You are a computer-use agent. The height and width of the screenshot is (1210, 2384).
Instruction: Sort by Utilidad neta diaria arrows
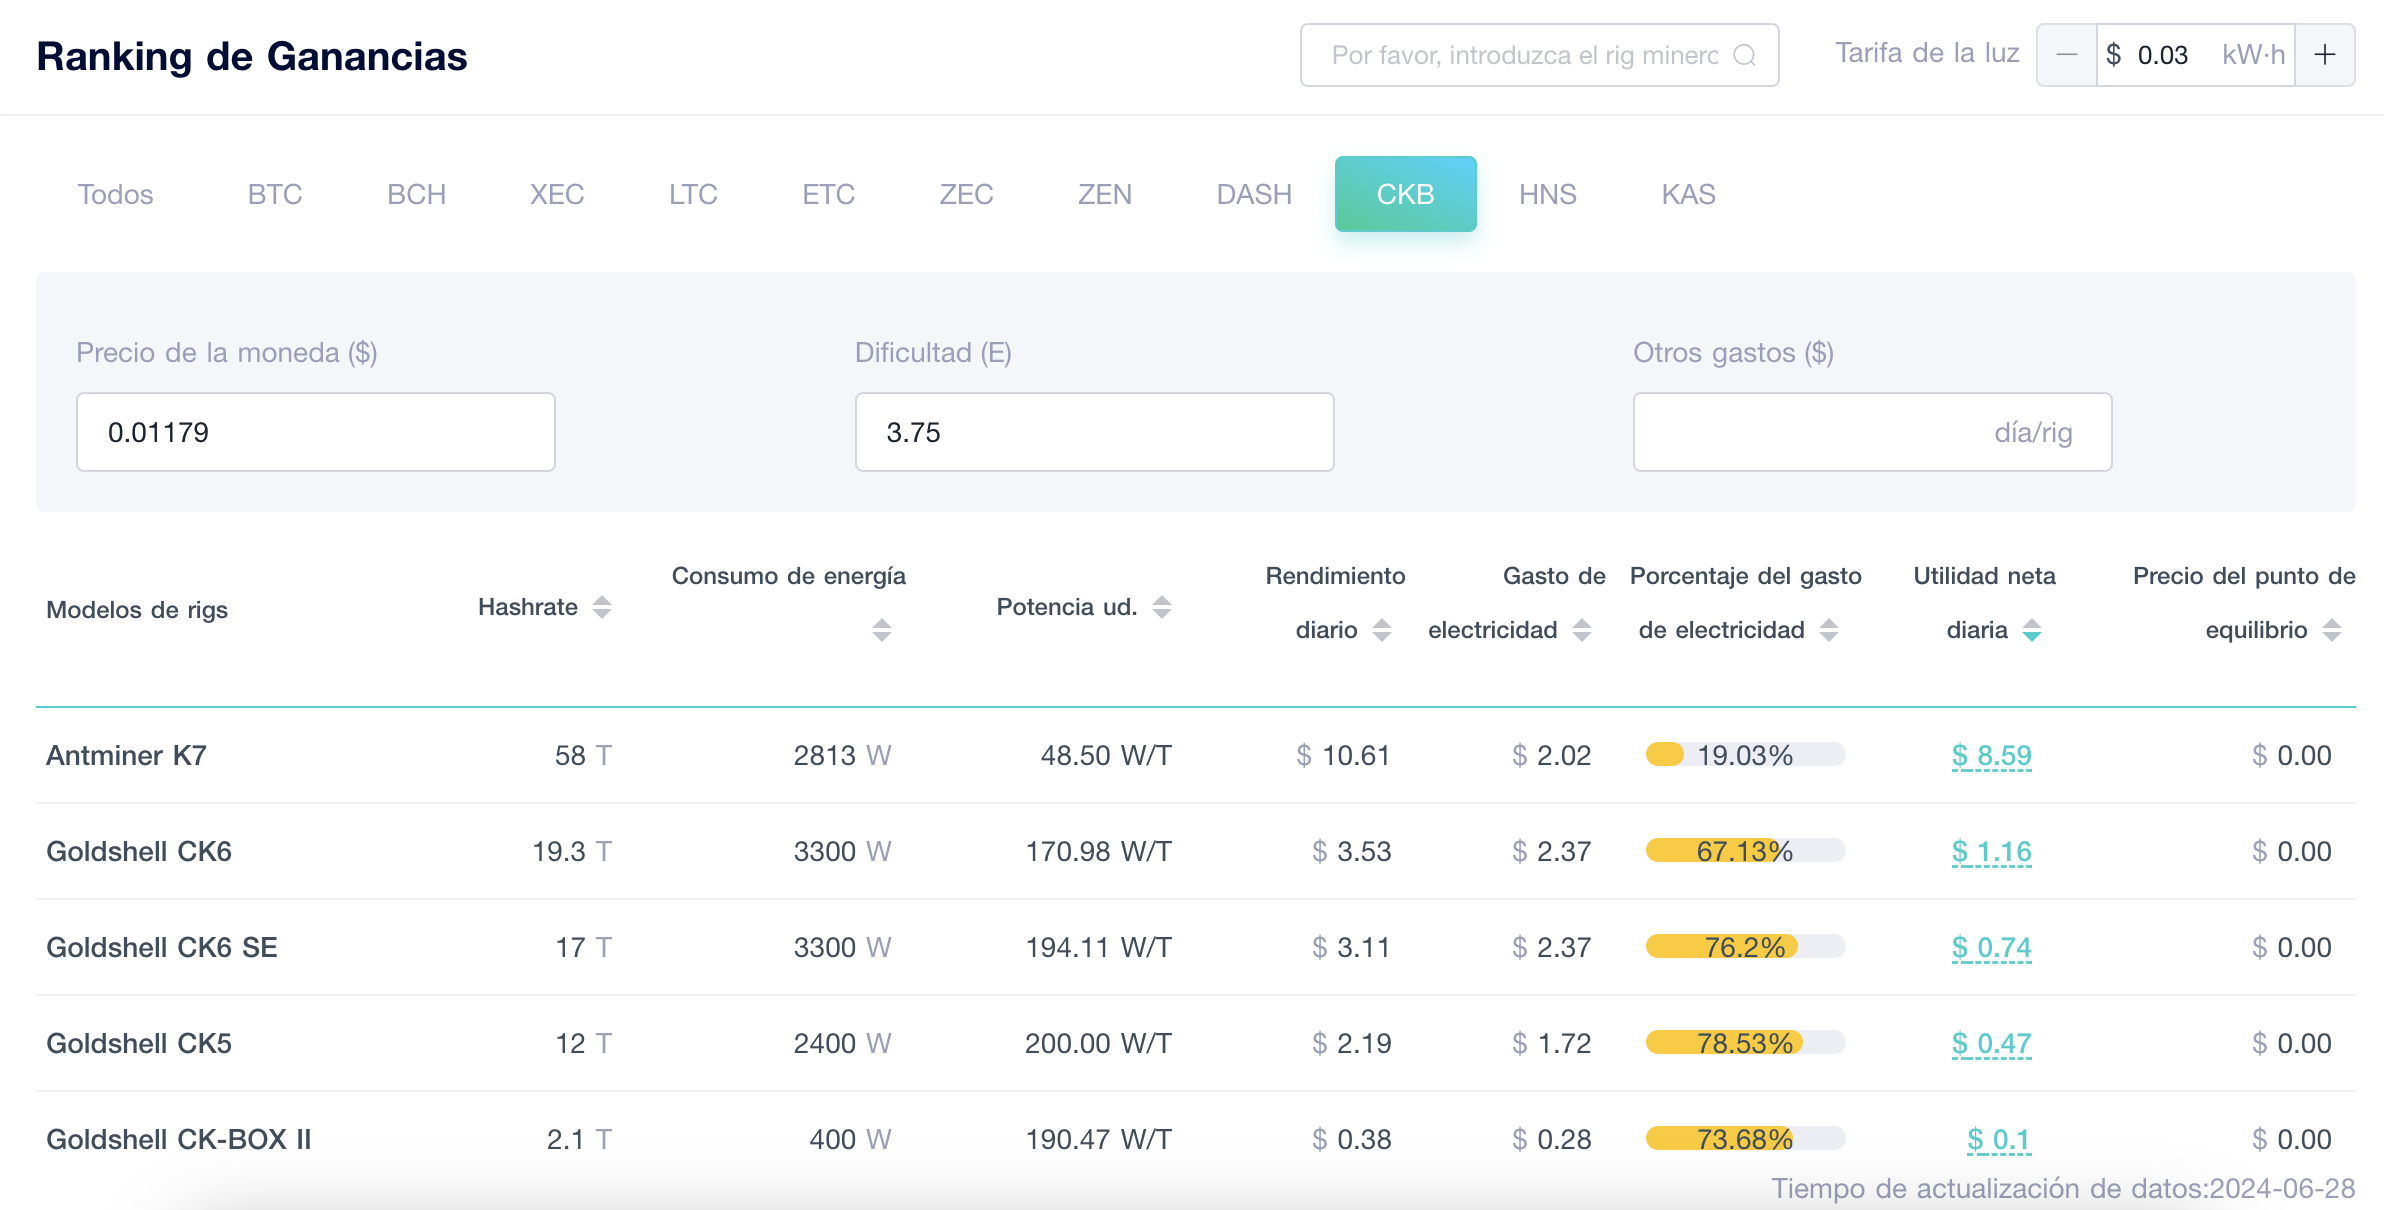point(2032,630)
